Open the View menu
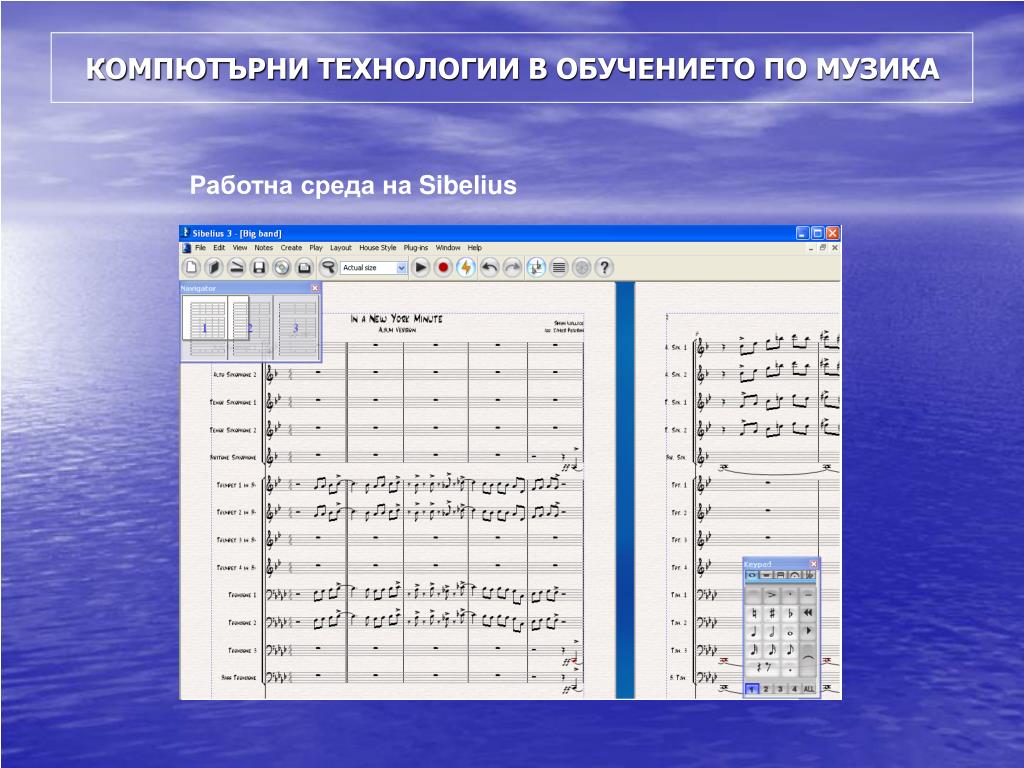1024x768 pixels. tap(240, 248)
